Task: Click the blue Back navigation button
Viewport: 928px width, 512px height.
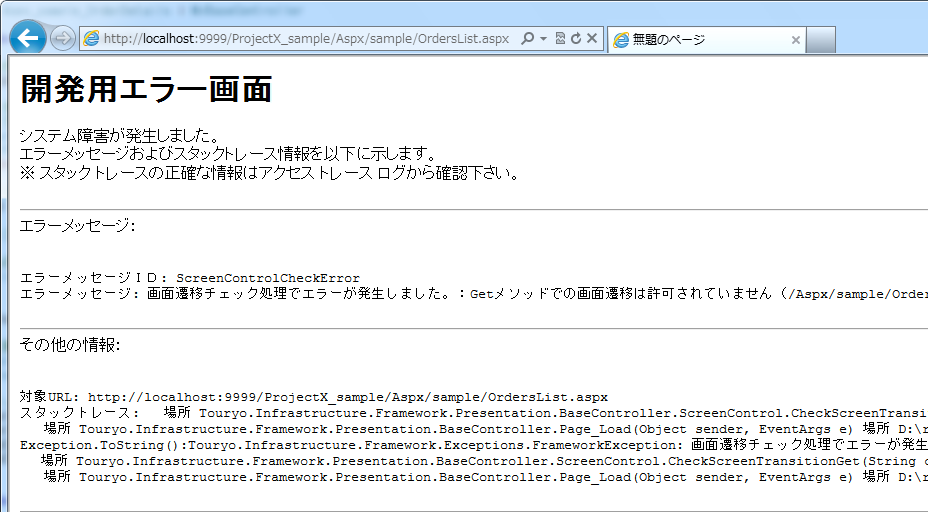Action: click(28, 38)
